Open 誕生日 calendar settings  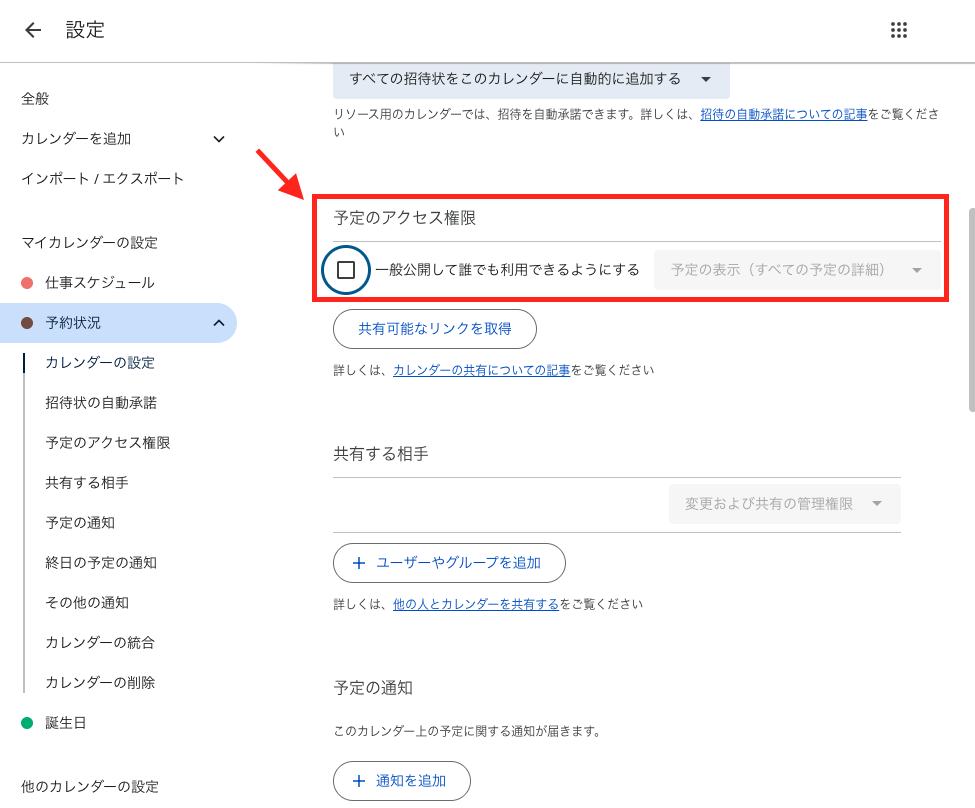pos(65,723)
